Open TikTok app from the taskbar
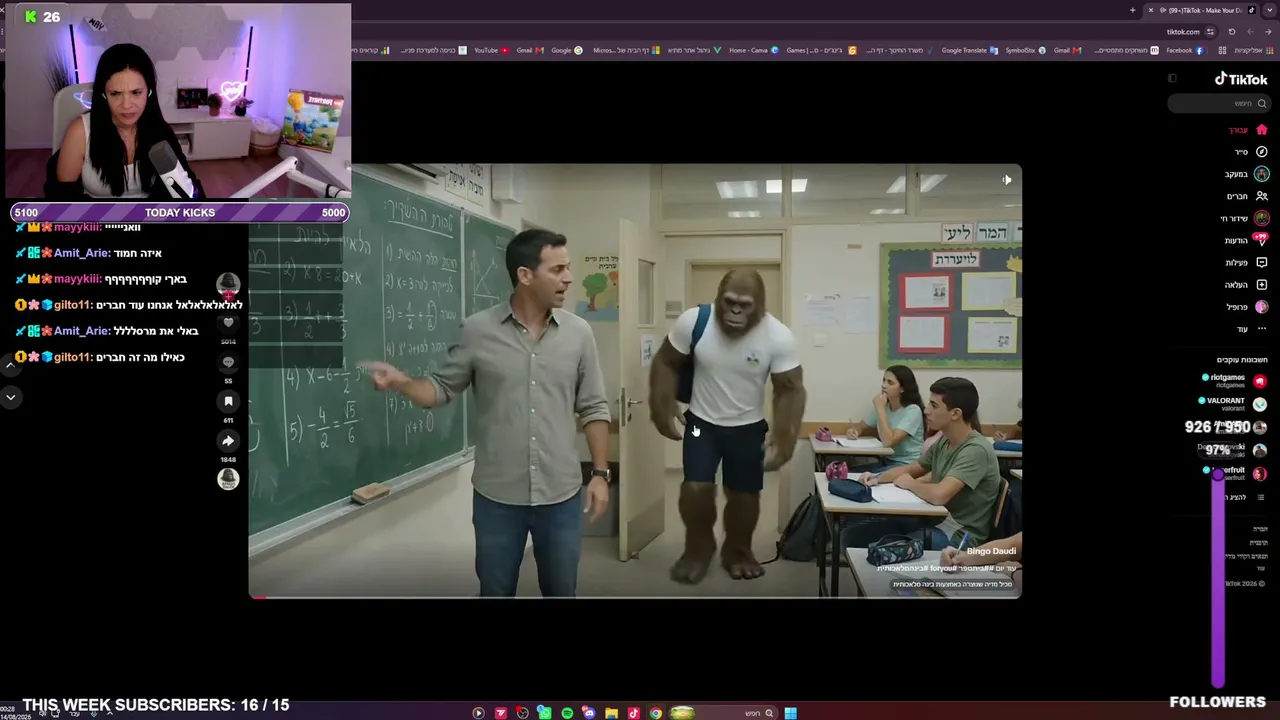 click(x=634, y=713)
